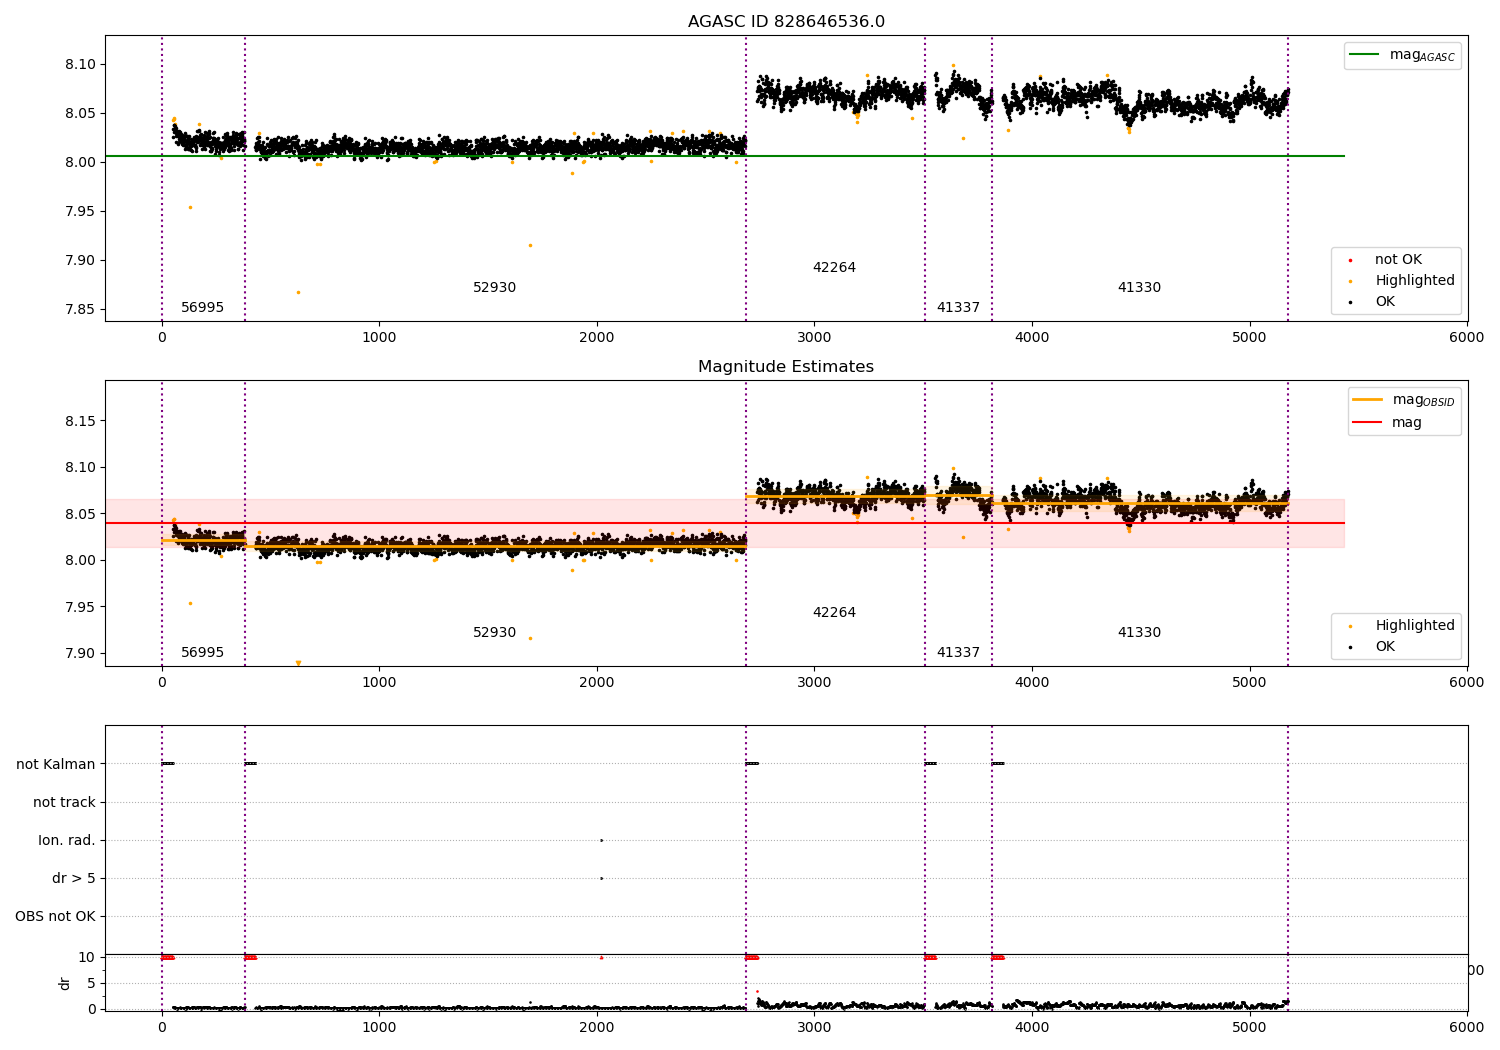Click obsid label 41337 in the AGASC ID plot
Image resolution: width=1500 pixels, height=1050 pixels.
point(958,308)
